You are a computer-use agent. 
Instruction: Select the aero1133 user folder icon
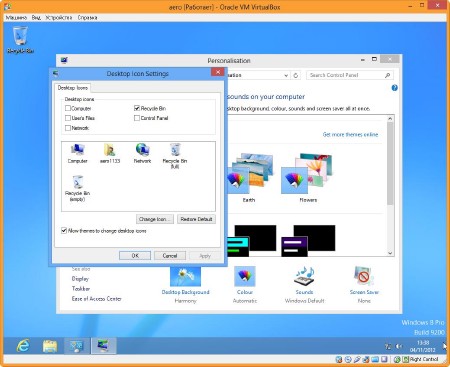[x=110, y=153]
